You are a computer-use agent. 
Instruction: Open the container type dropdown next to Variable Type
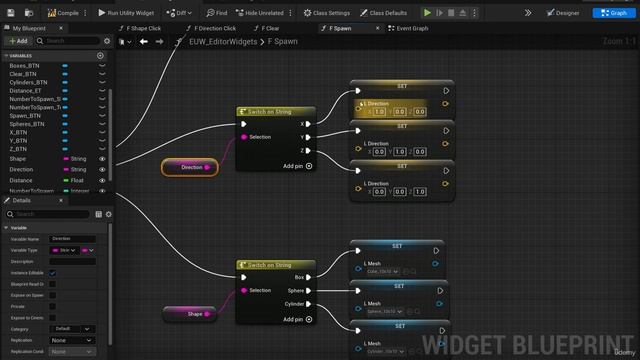(88, 250)
